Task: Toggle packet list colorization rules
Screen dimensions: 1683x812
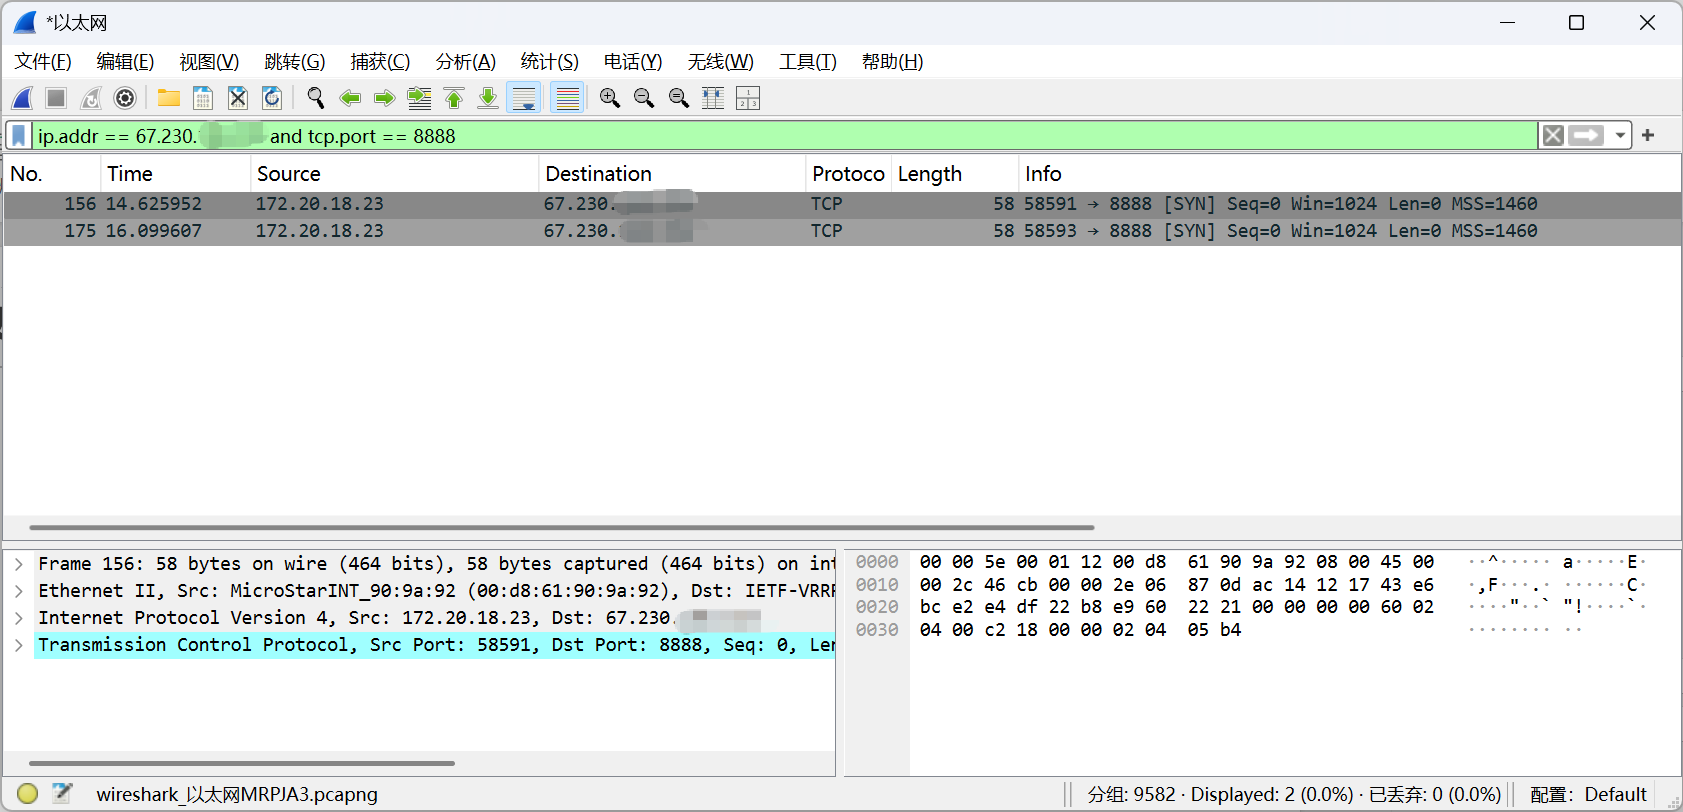Action: (567, 98)
